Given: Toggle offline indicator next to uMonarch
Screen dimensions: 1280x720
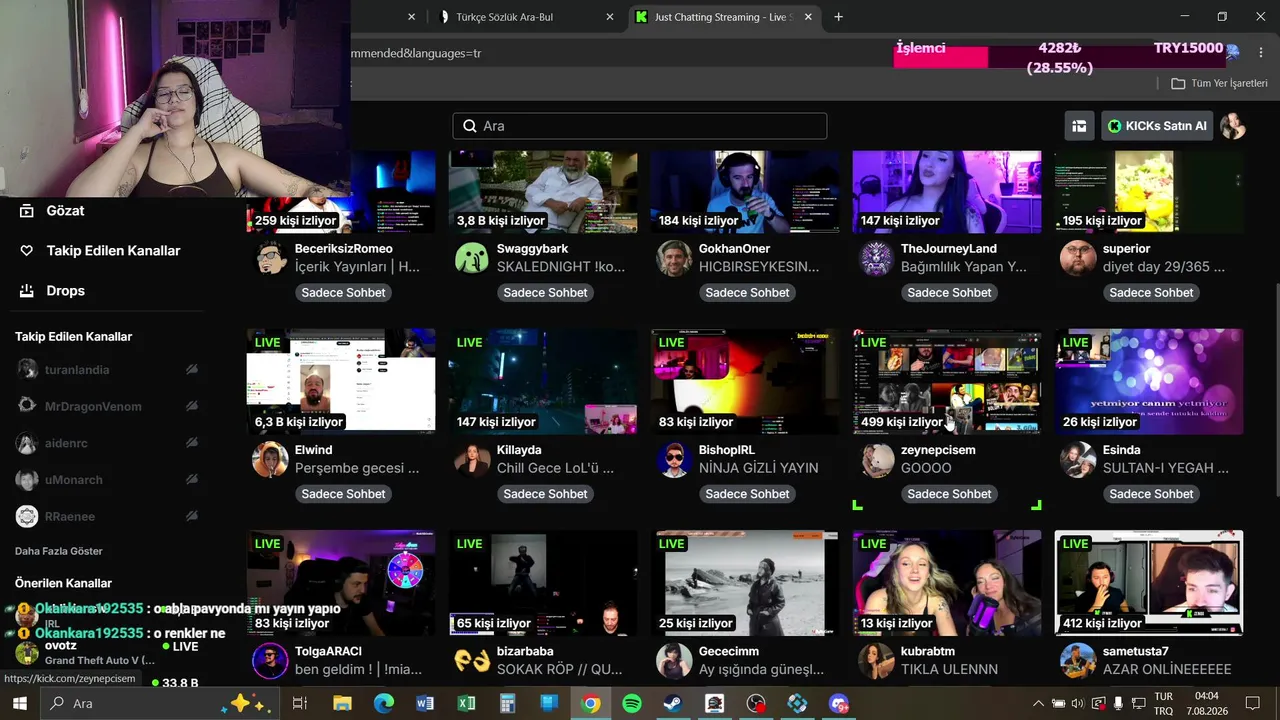Looking at the screenshot, I should pos(191,480).
